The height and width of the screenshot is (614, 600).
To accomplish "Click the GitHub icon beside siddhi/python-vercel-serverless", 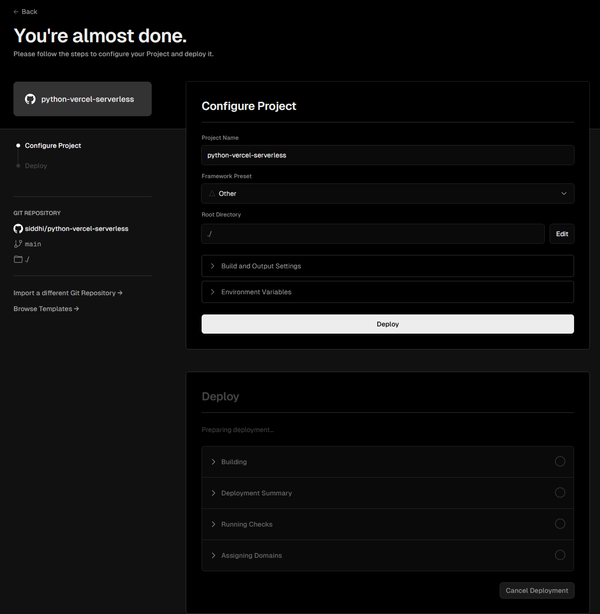I will pyautogui.click(x=18, y=229).
